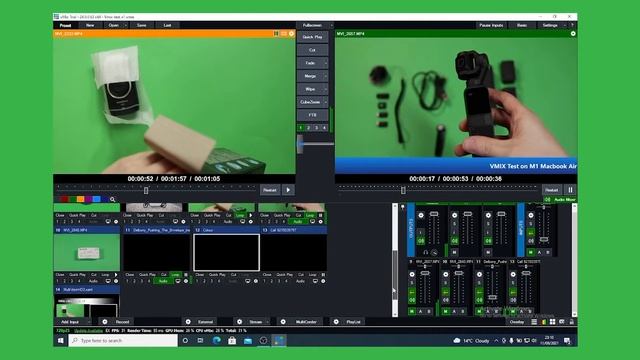640x360 pixels.
Task: Play the preview video clip
Action: [288, 190]
